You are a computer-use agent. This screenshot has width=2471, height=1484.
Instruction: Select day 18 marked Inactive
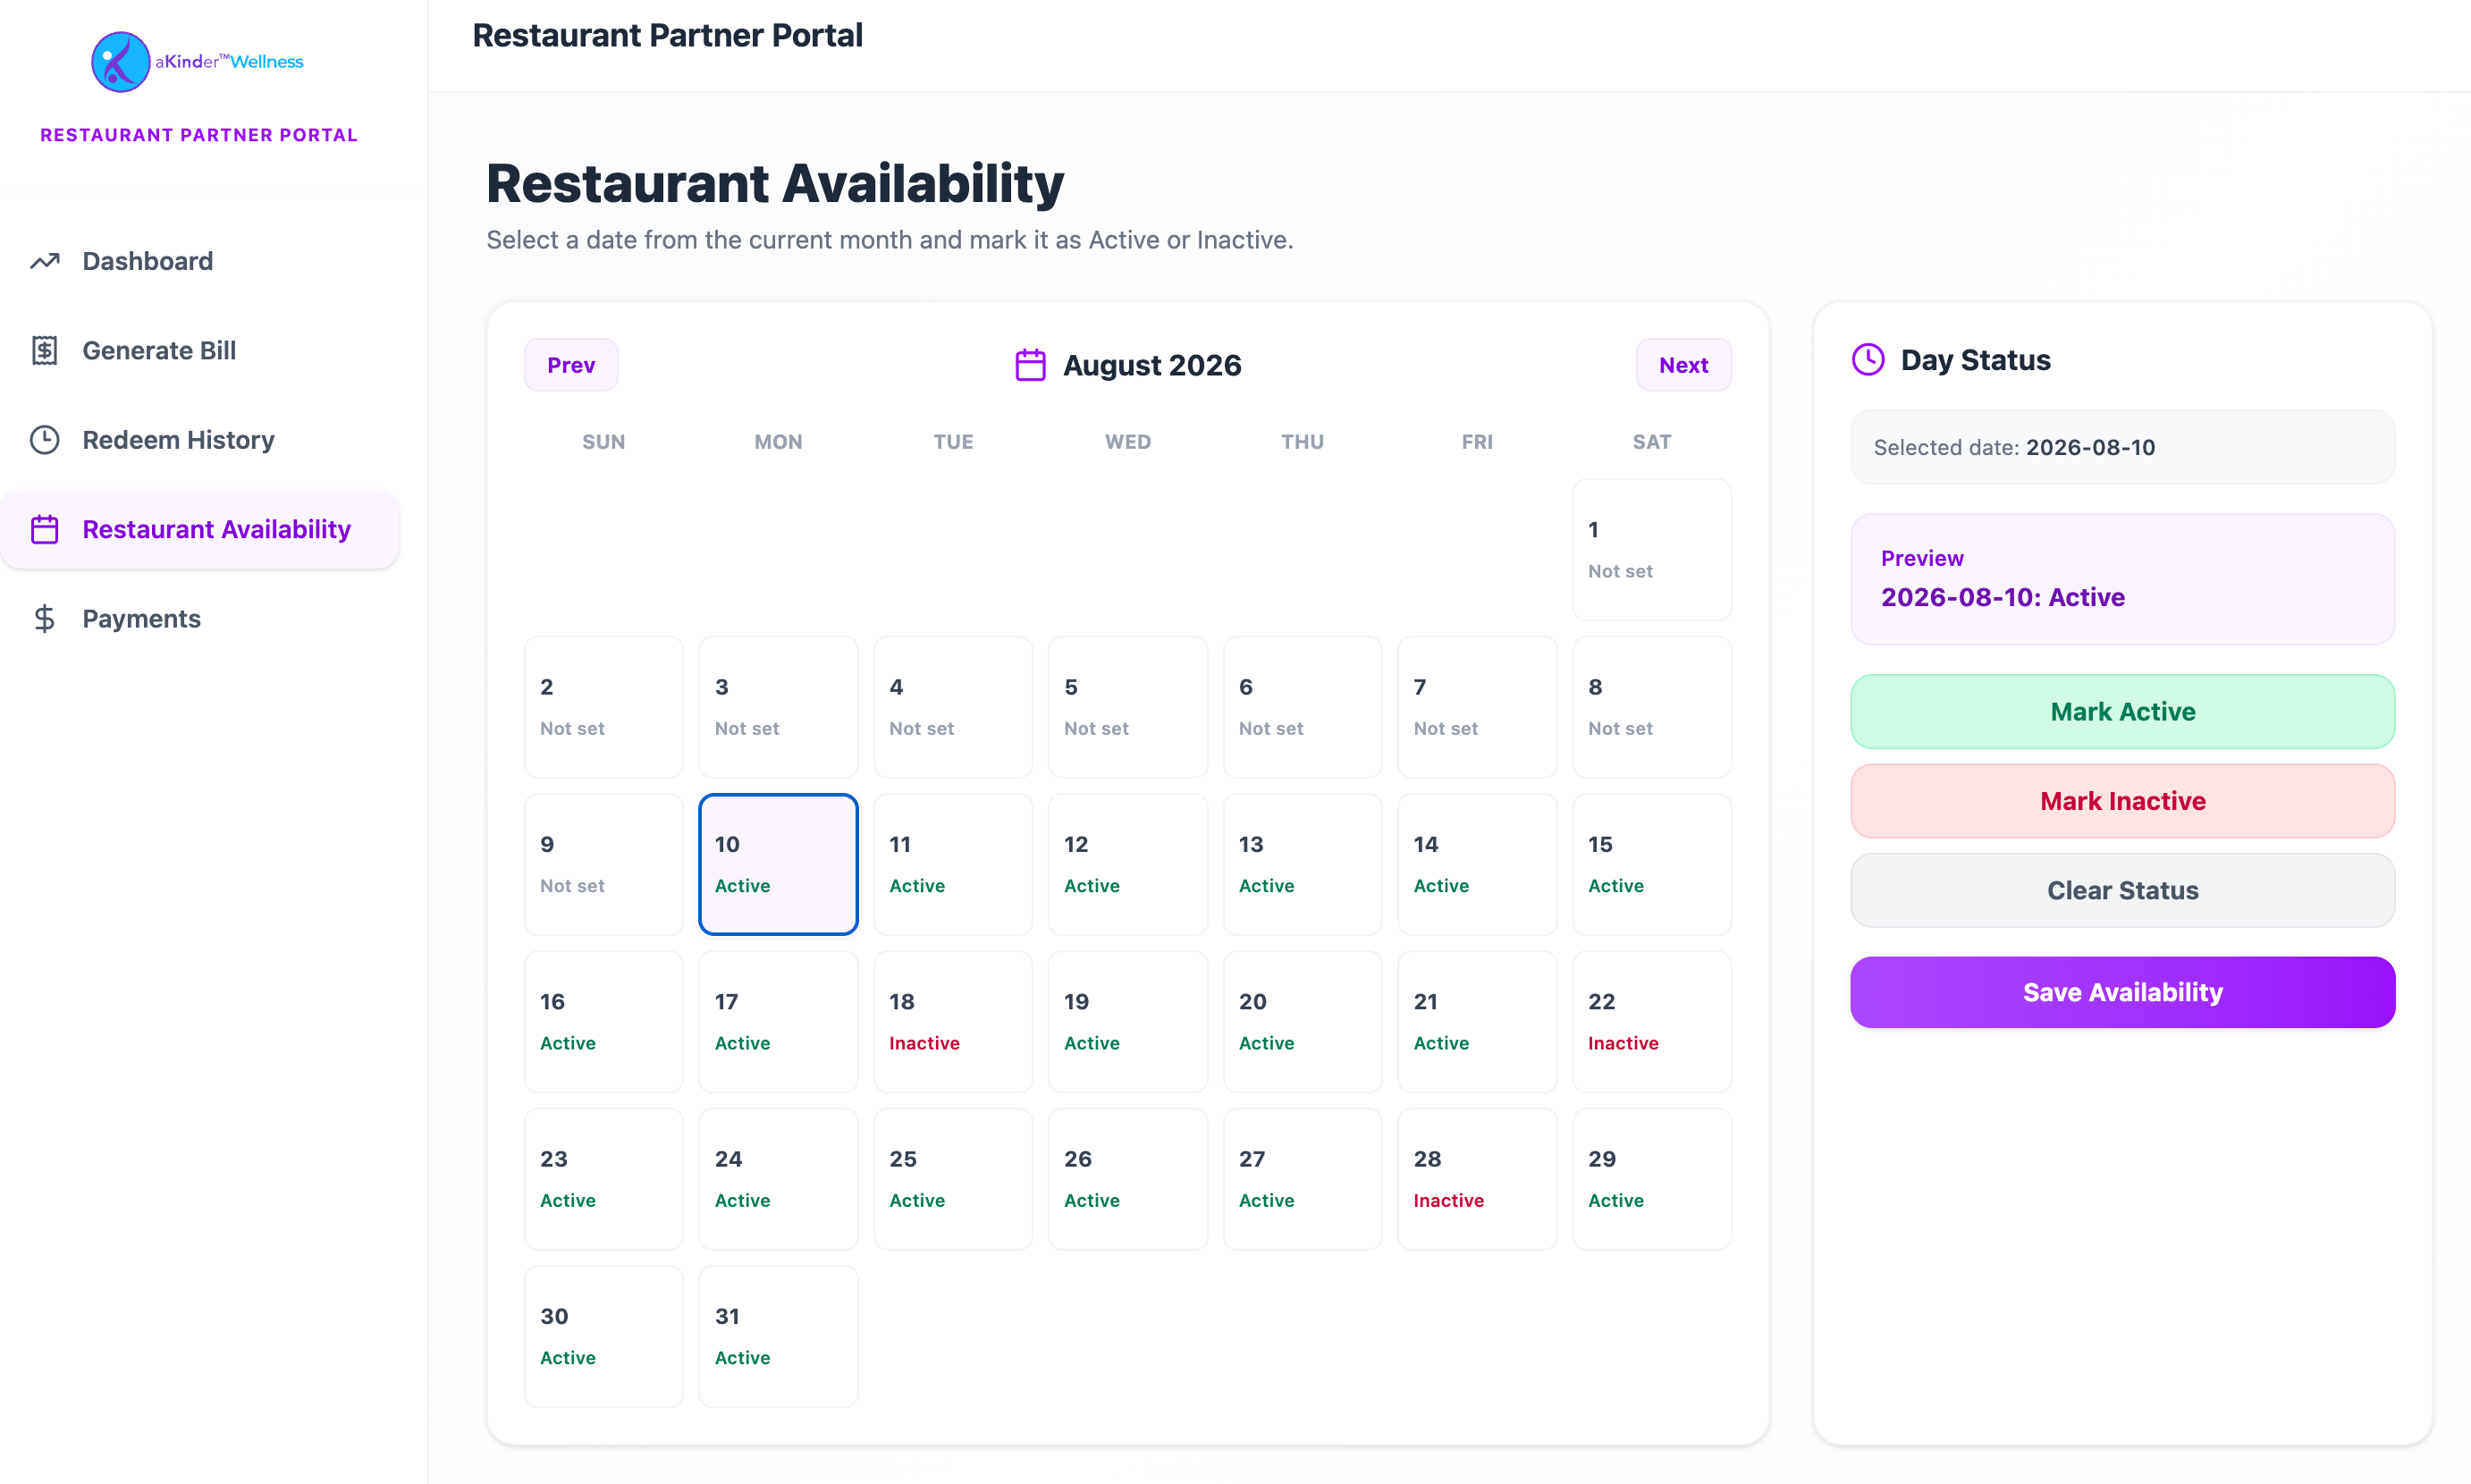click(x=953, y=1022)
